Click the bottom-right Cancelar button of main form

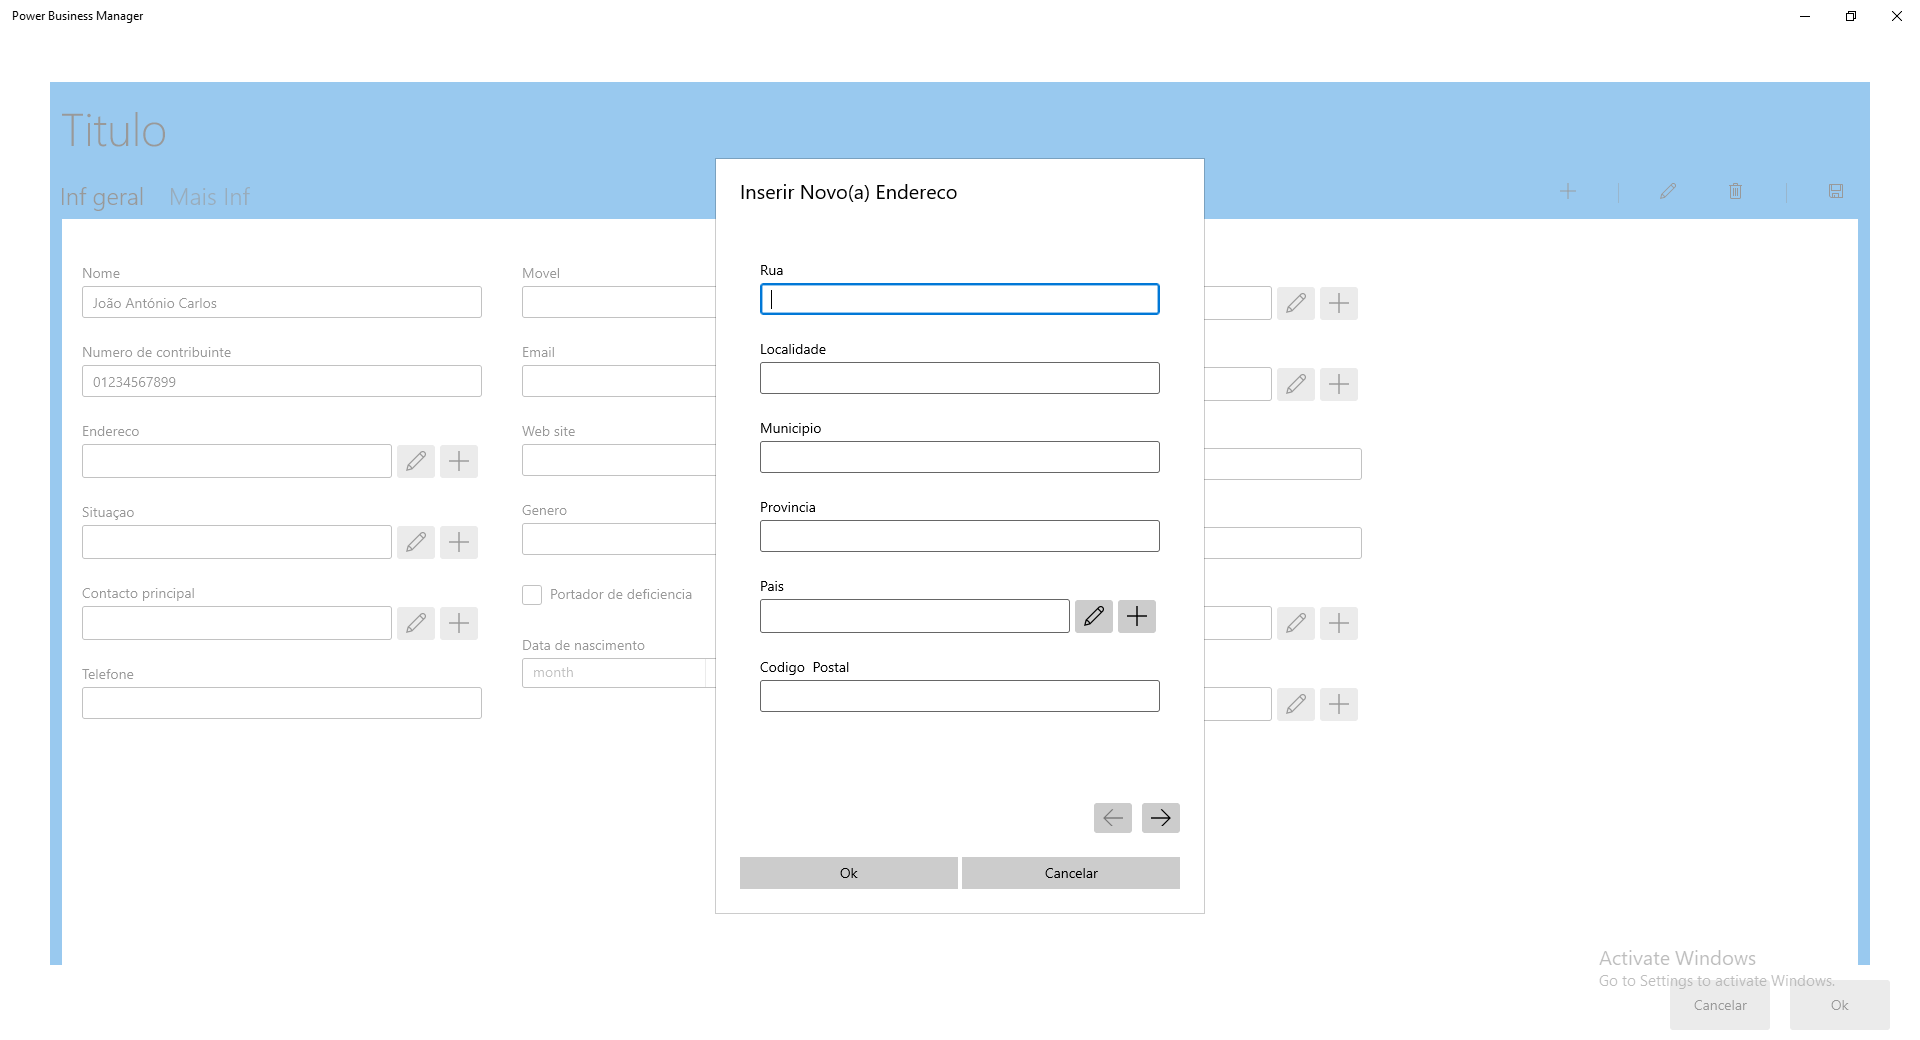[x=1720, y=1005]
